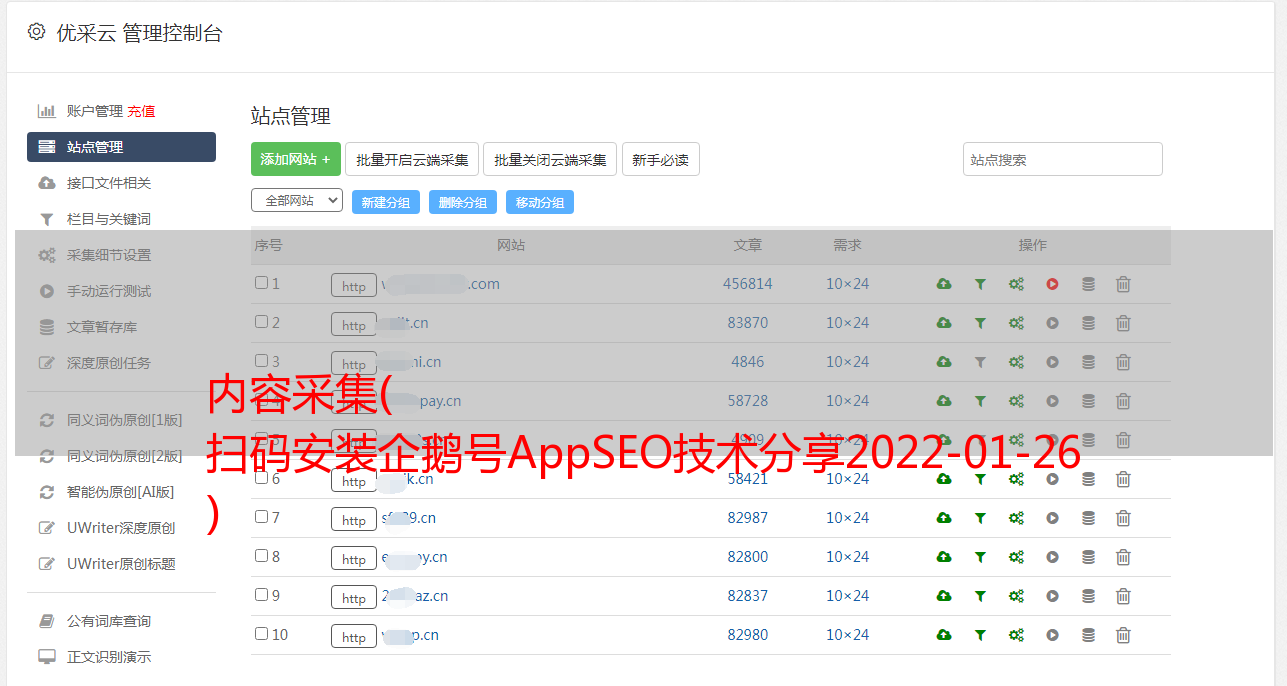Click the red play icon in row 1

tap(1052, 284)
